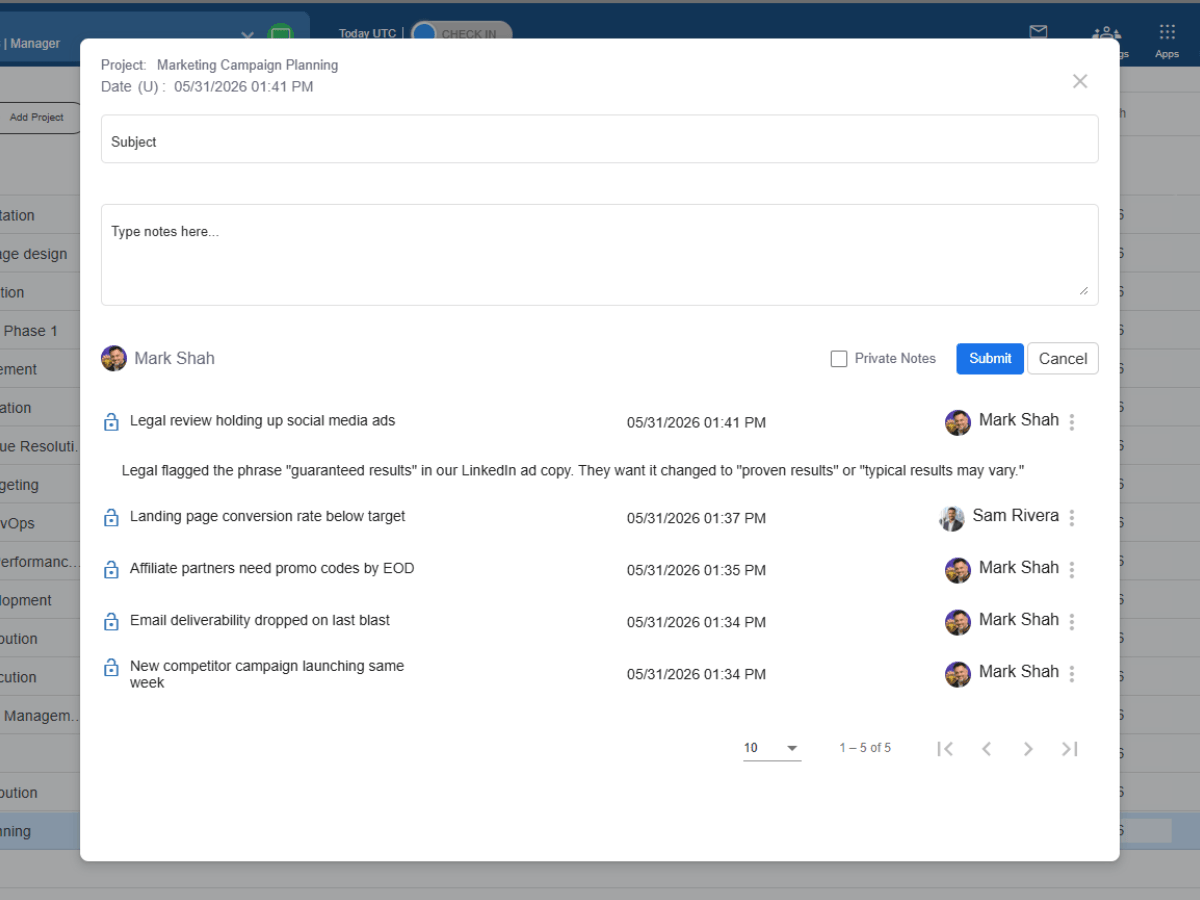Click the Manager tab in background header
1200x900 pixels.
coord(35,43)
